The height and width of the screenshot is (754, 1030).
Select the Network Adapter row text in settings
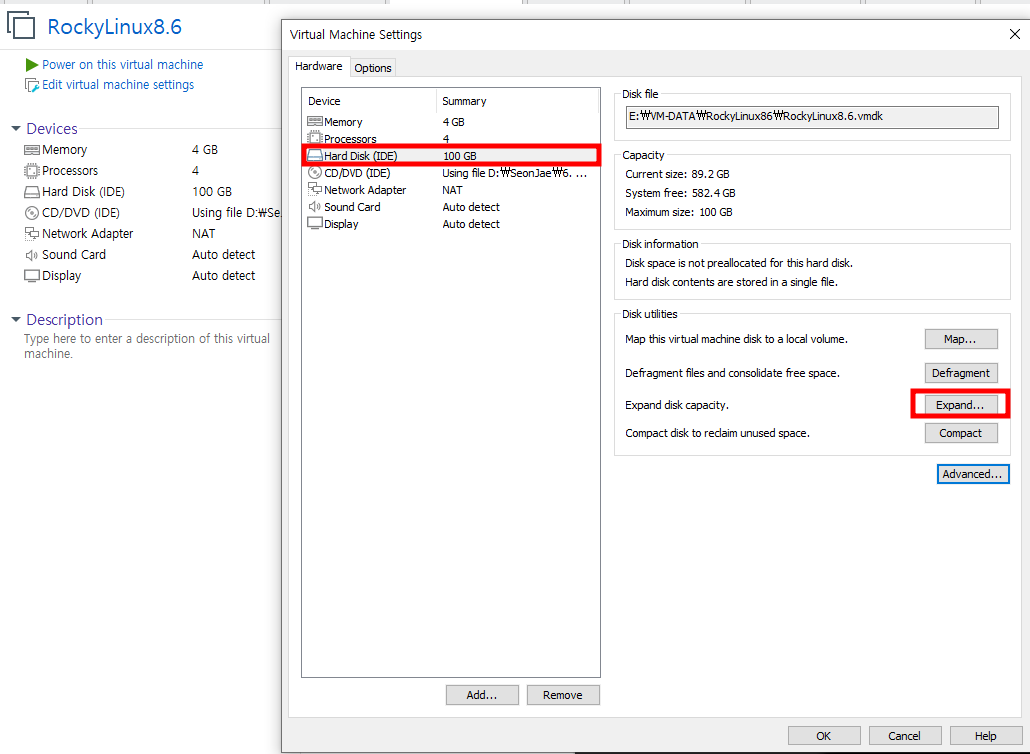point(365,190)
